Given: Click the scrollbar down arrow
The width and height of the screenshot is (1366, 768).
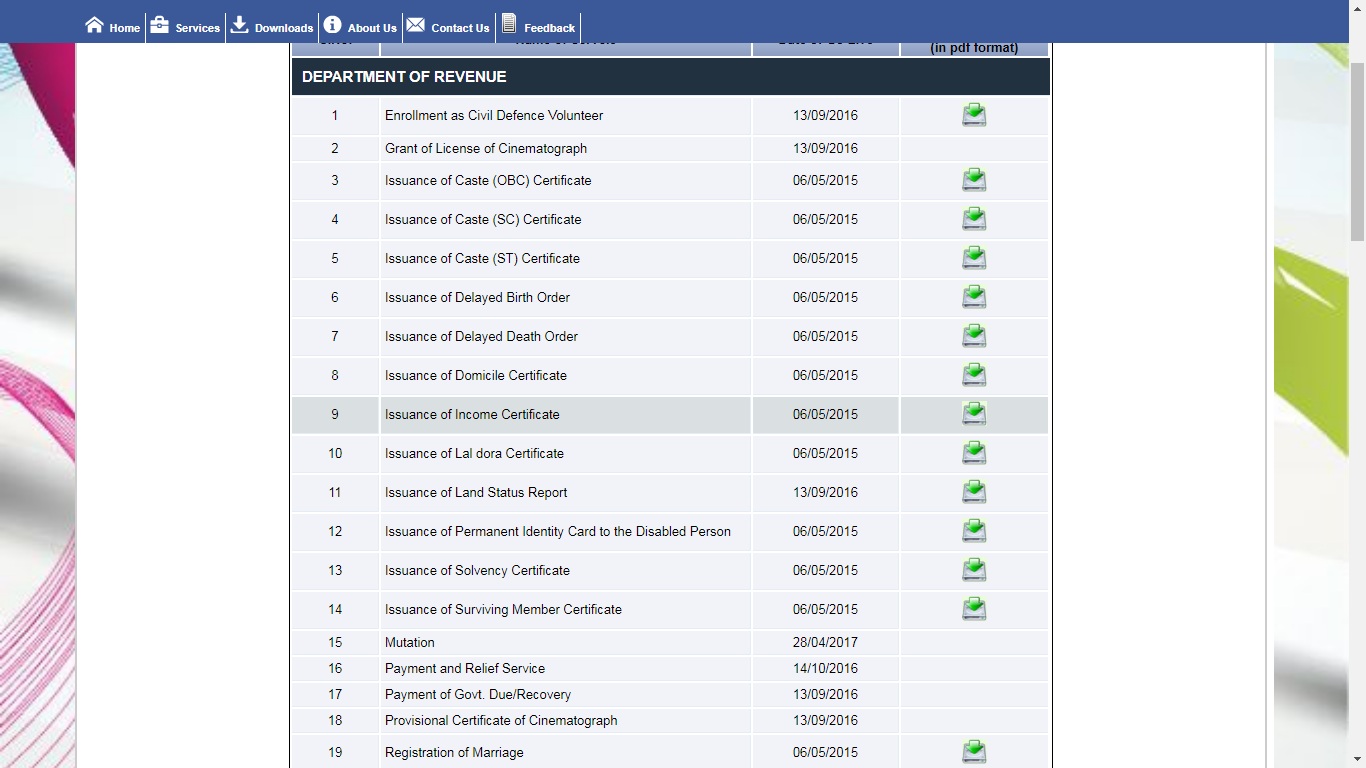Looking at the screenshot, I should click(1358, 760).
